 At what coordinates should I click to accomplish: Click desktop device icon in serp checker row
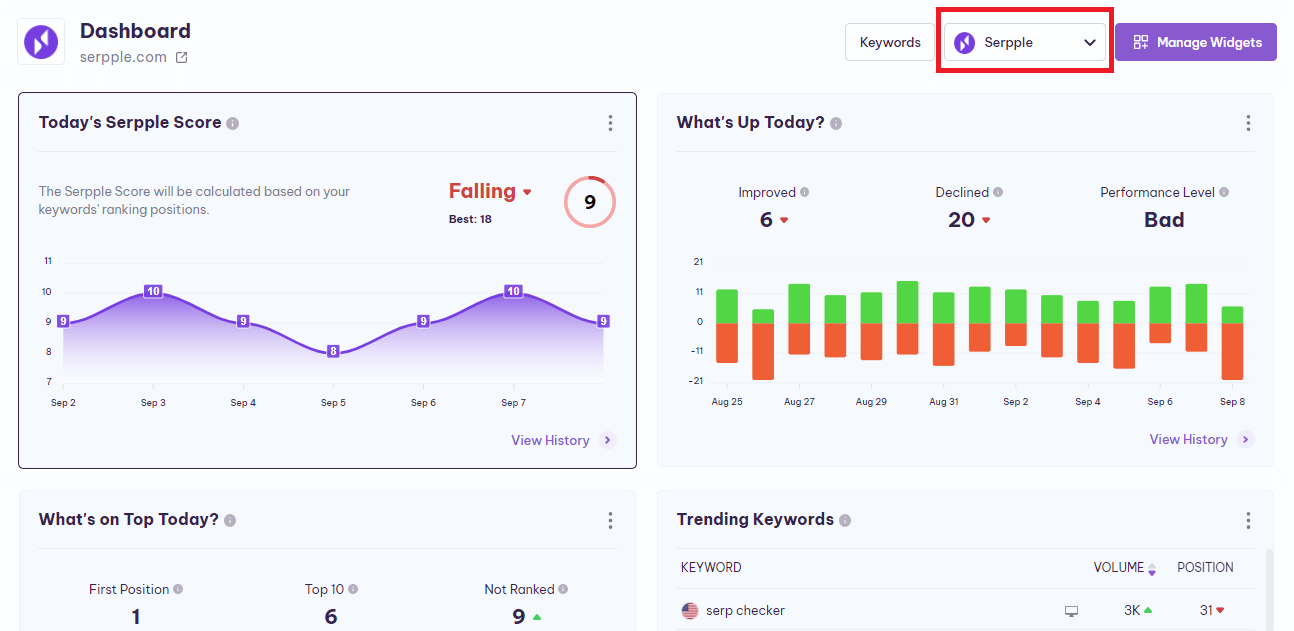pyautogui.click(x=1071, y=611)
